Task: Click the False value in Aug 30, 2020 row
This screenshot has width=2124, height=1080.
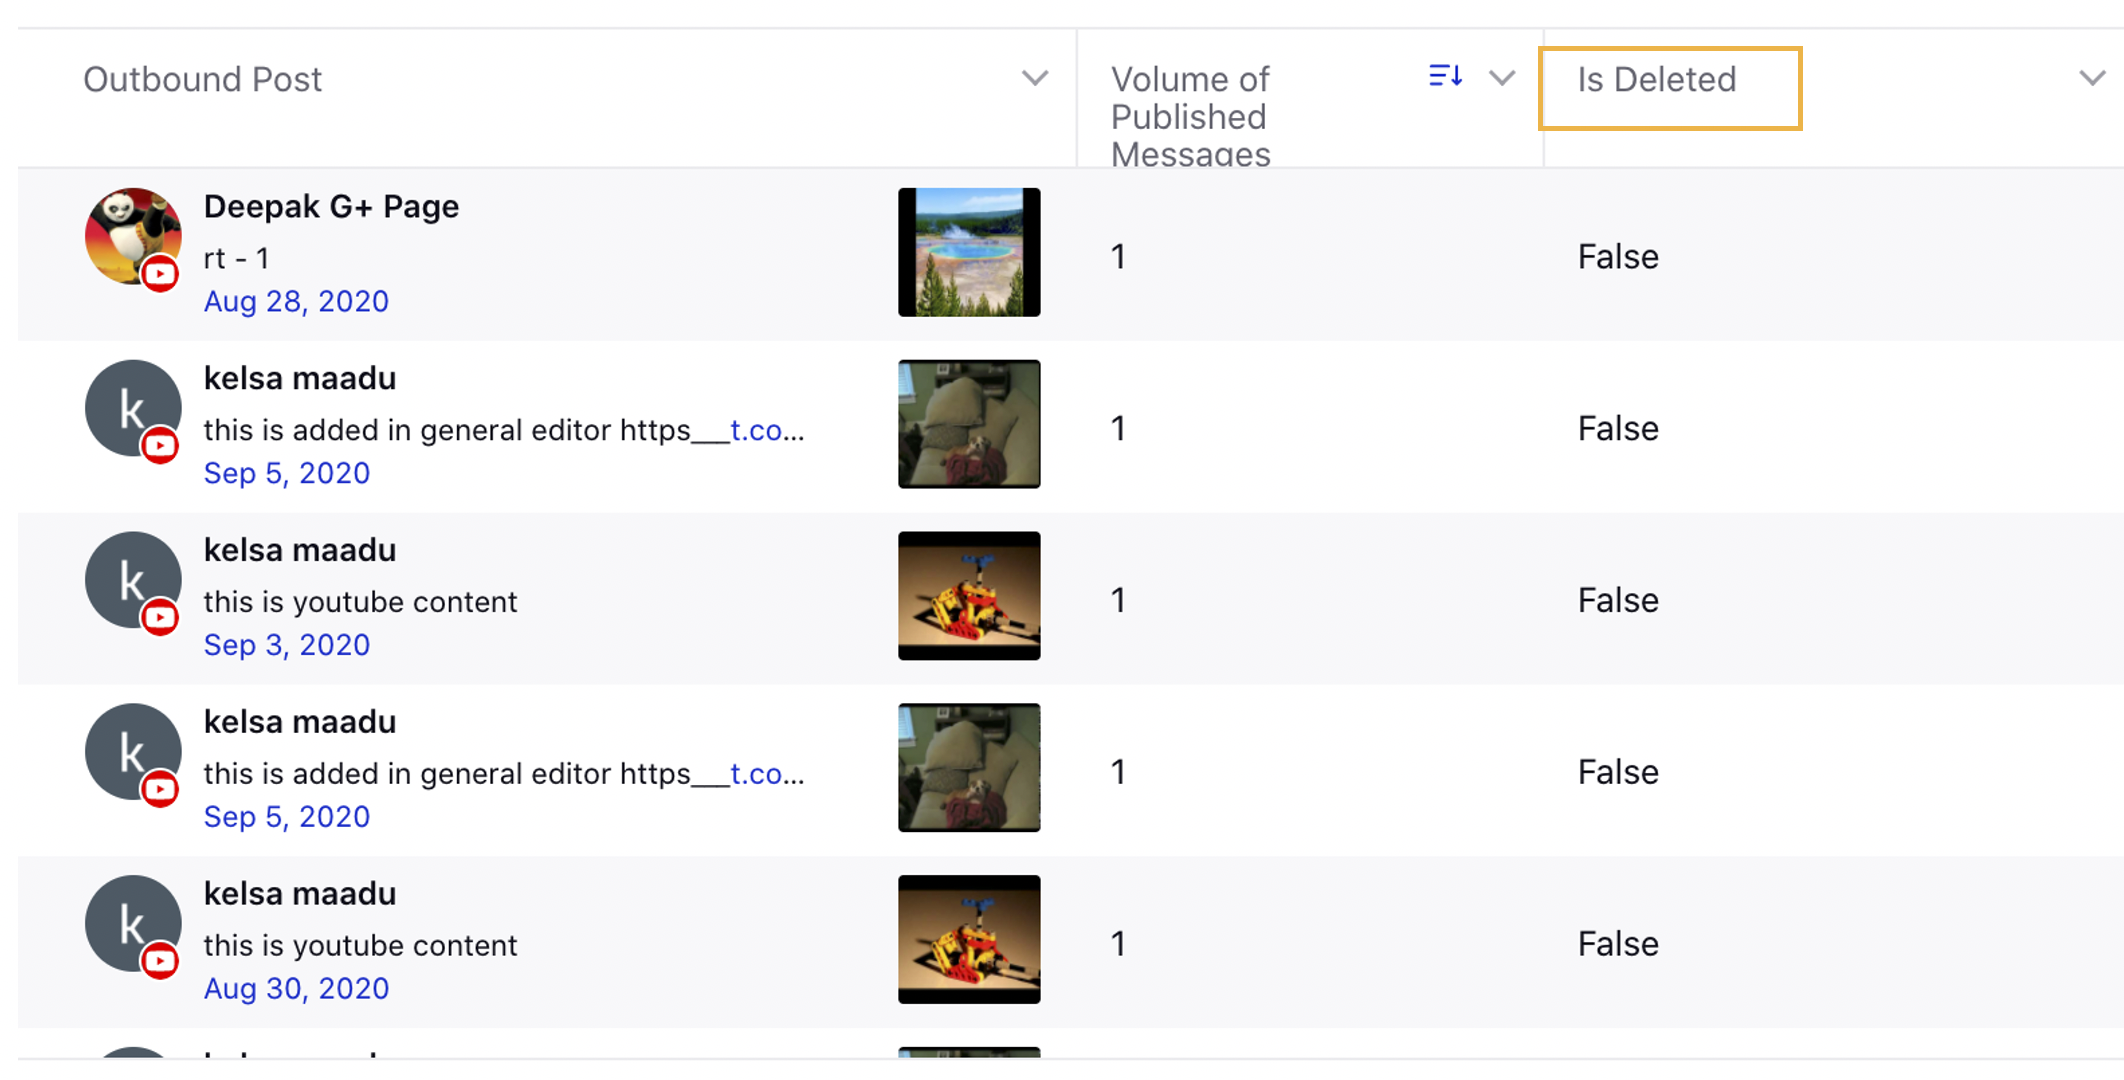Action: (1618, 945)
